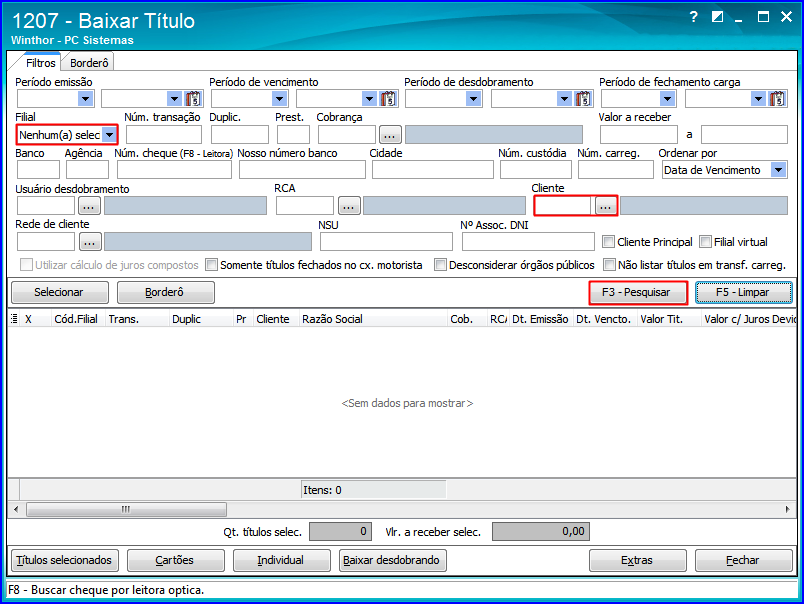804x604 pixels.
Task: Open Usuário desdobramento lookup ellipsis button
Action: click(89, 206)
